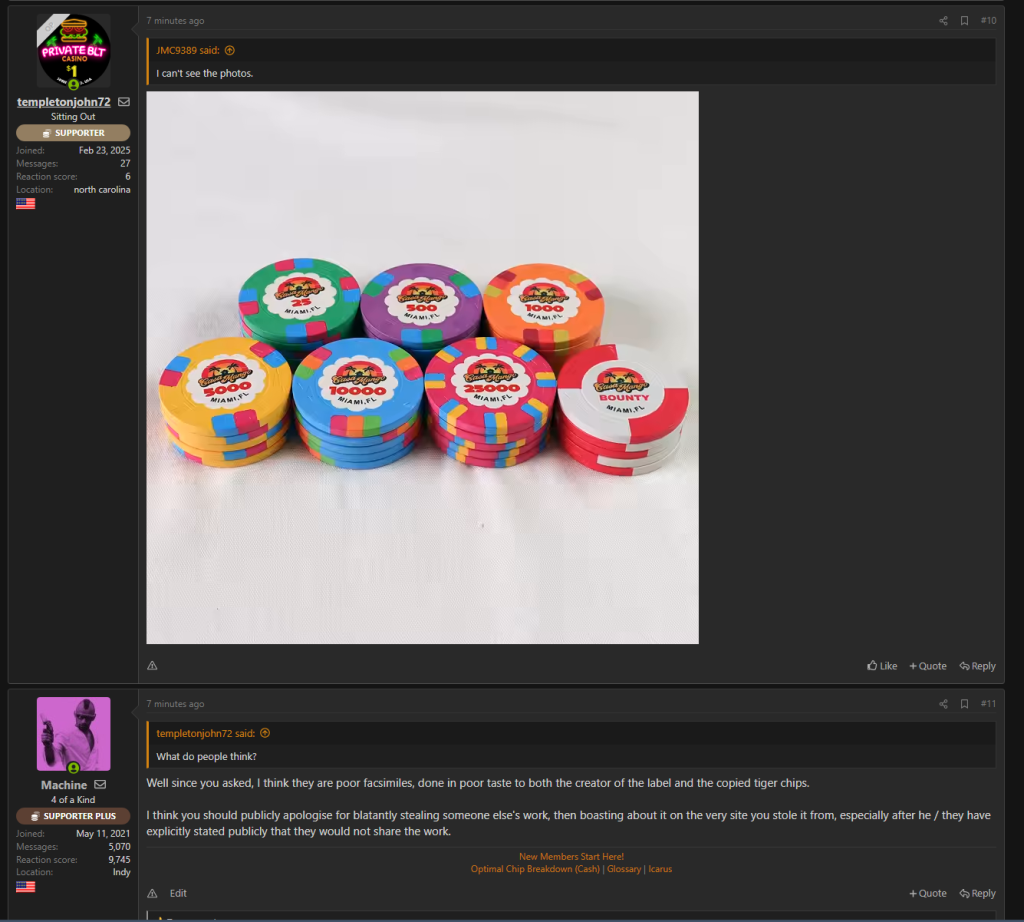Image resolution: width=1024 pixels, height=922 pixels.
Task: Open the poker chips photo
Action: [x=423, y=368]
